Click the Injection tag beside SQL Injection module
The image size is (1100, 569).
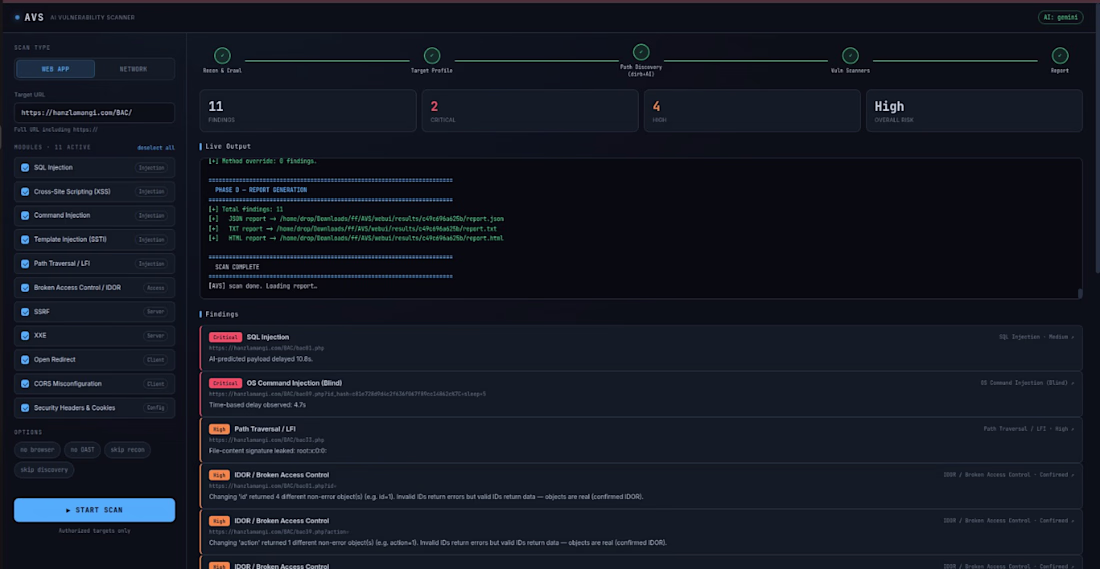coord(151,168)
